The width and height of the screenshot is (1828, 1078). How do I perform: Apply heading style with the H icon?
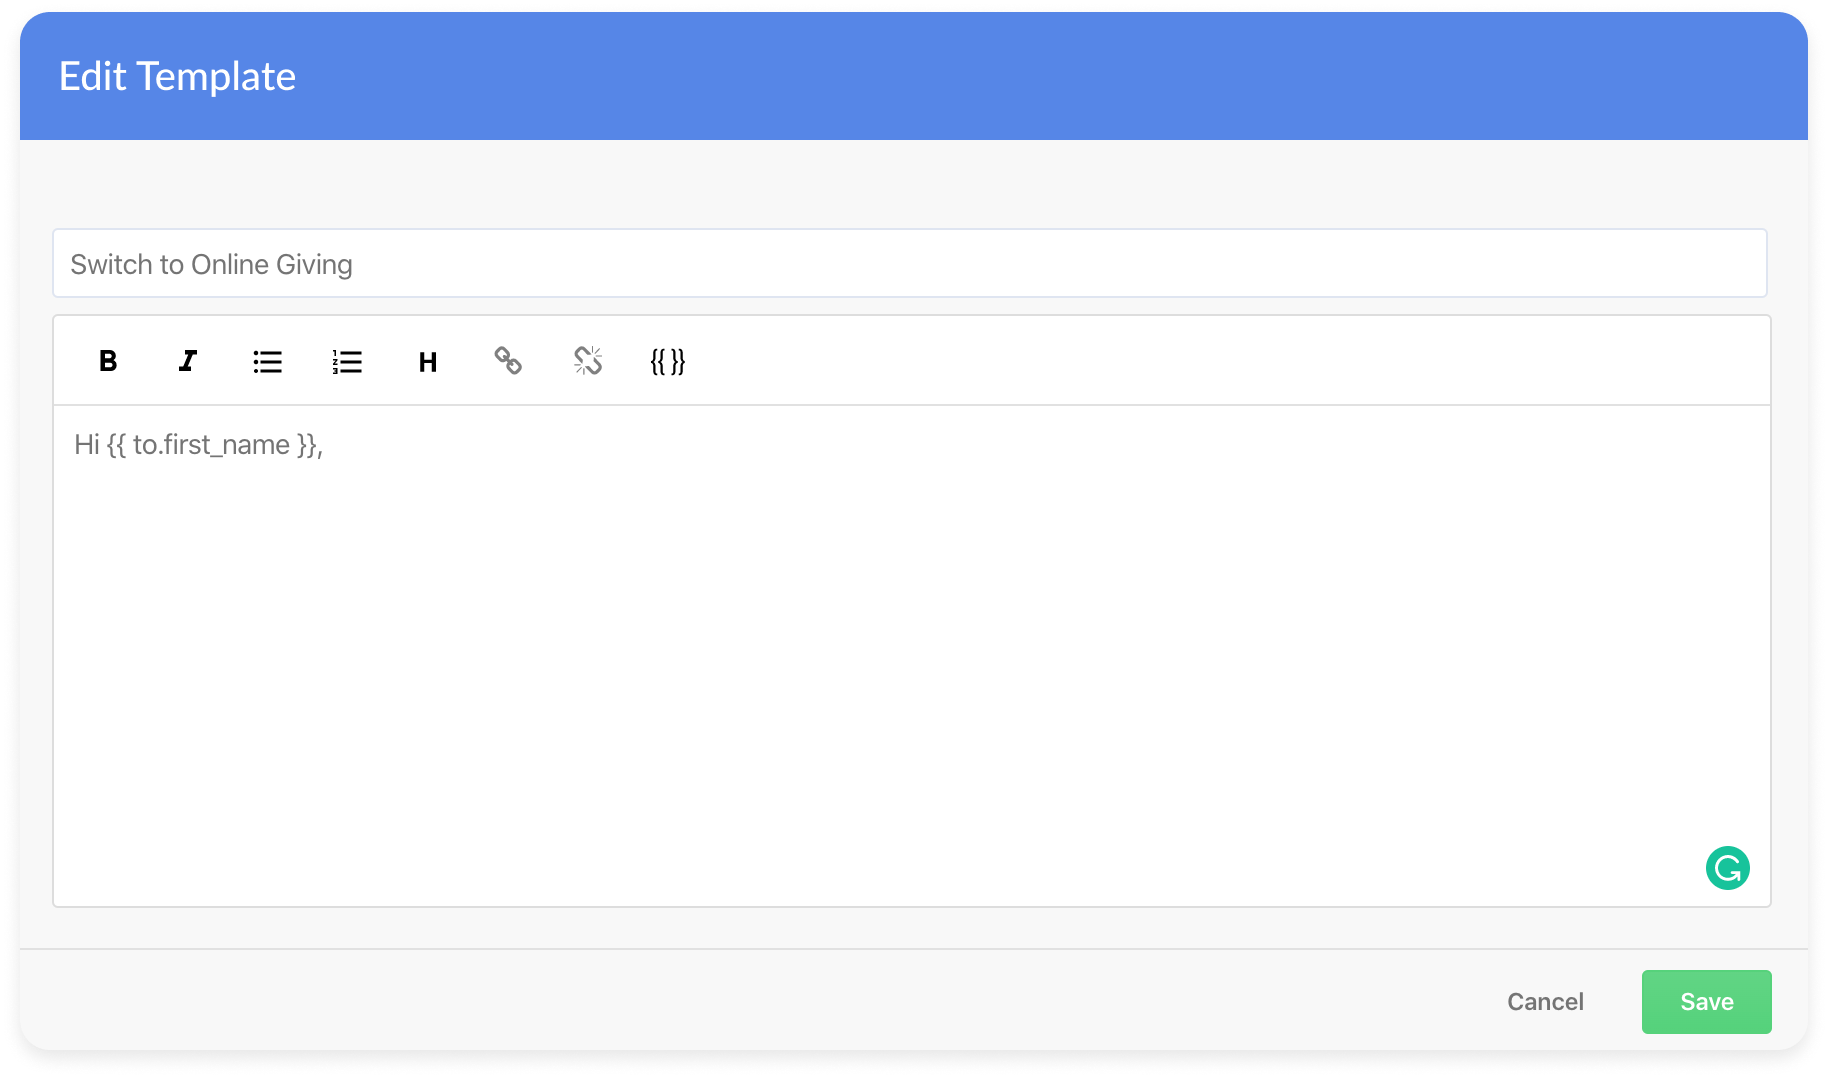coord(428,361)
